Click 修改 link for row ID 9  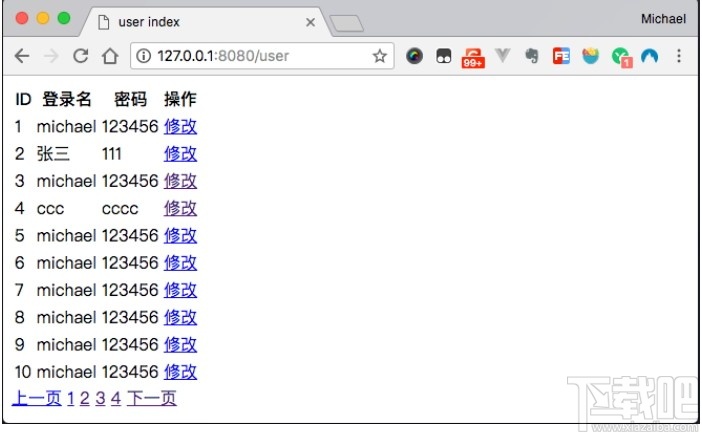[180, 345]
